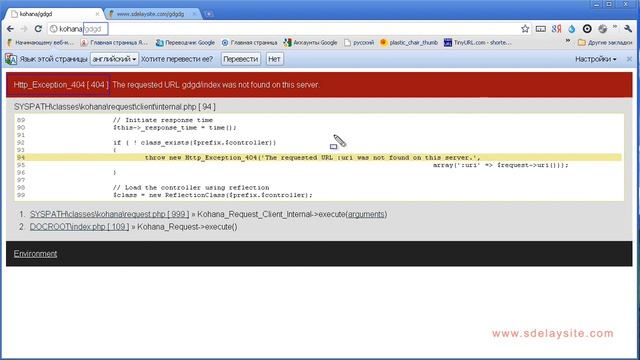
Task: Click the translate bar icon
Action: click(11, 59)
